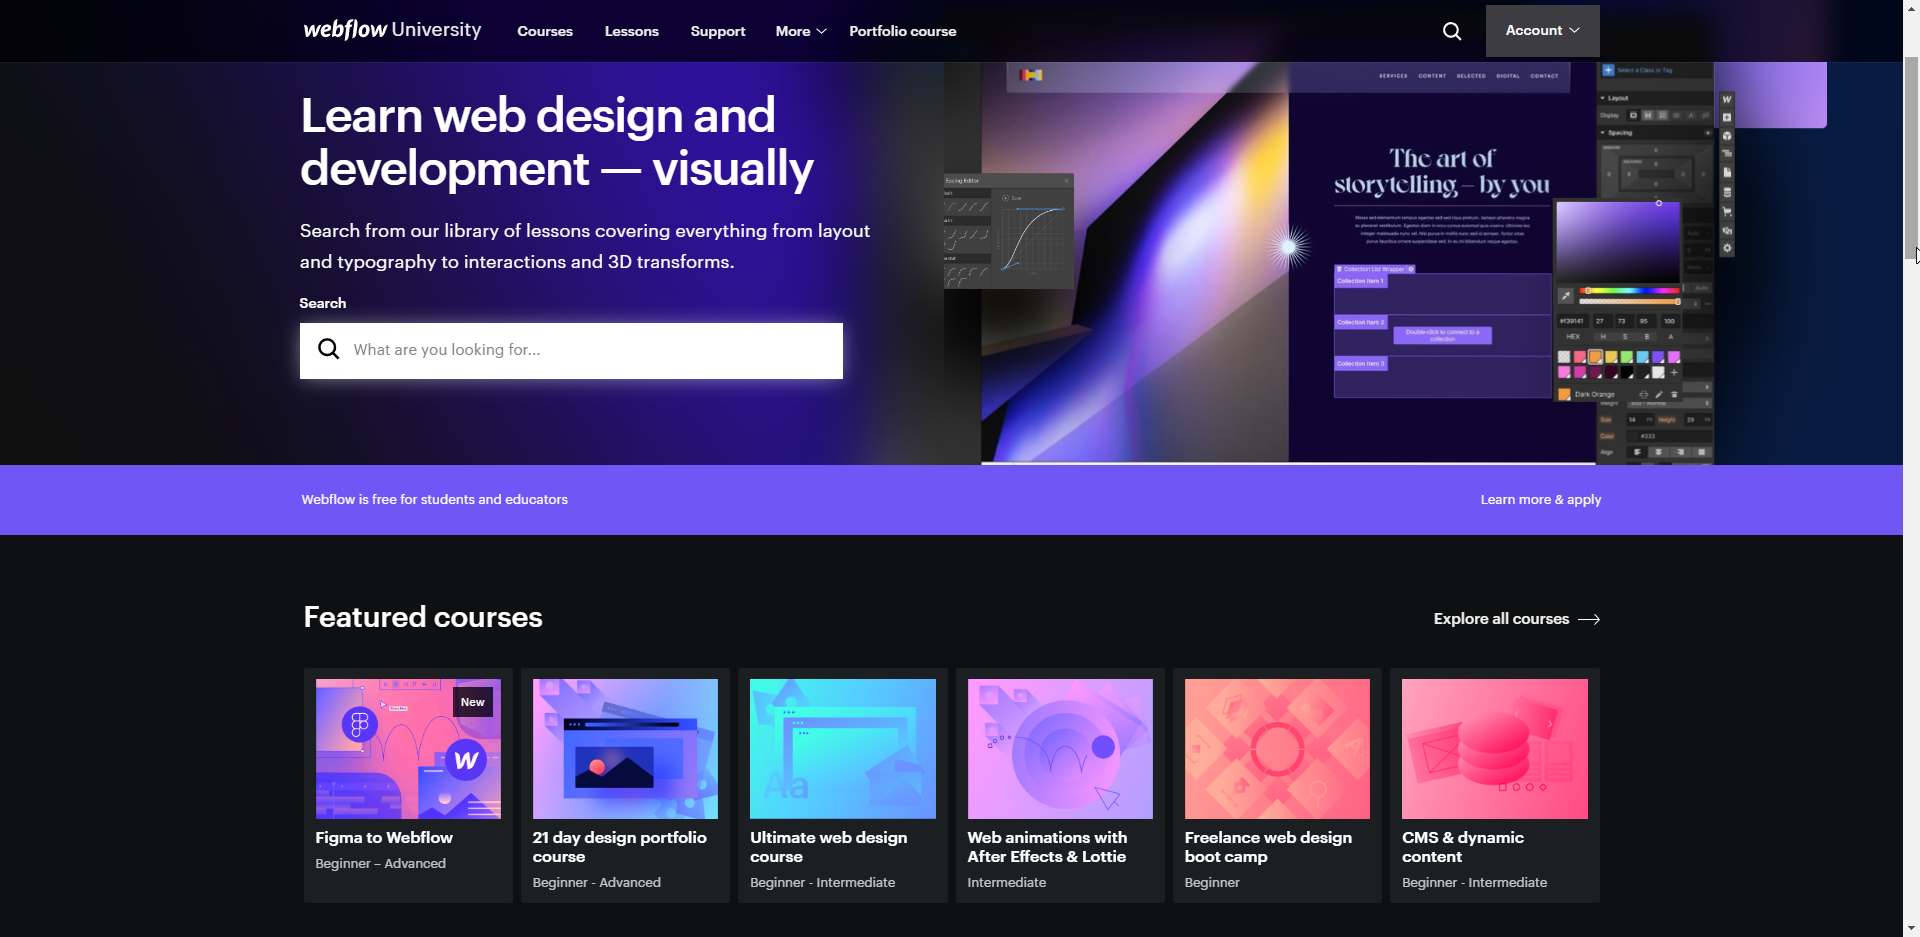
Task: Click 'Beginner - Intermediate' under Ultimate web design course
Action: (x=823, y=883)
